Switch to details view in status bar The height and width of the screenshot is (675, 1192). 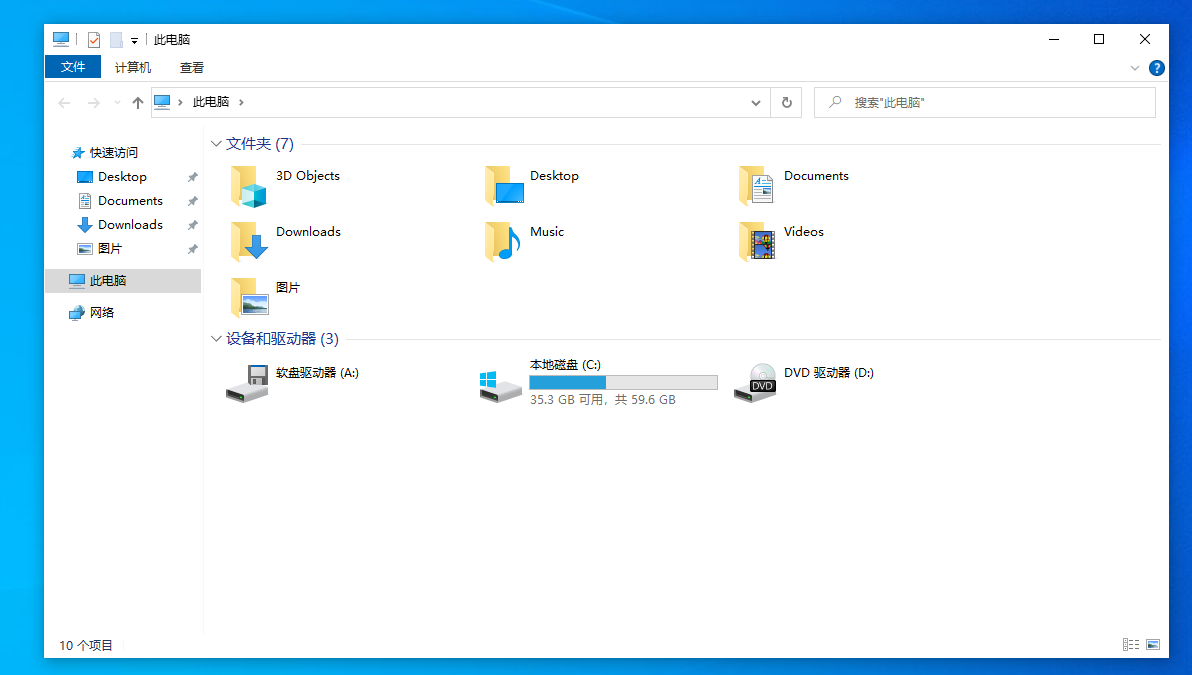click(1130, 645)
